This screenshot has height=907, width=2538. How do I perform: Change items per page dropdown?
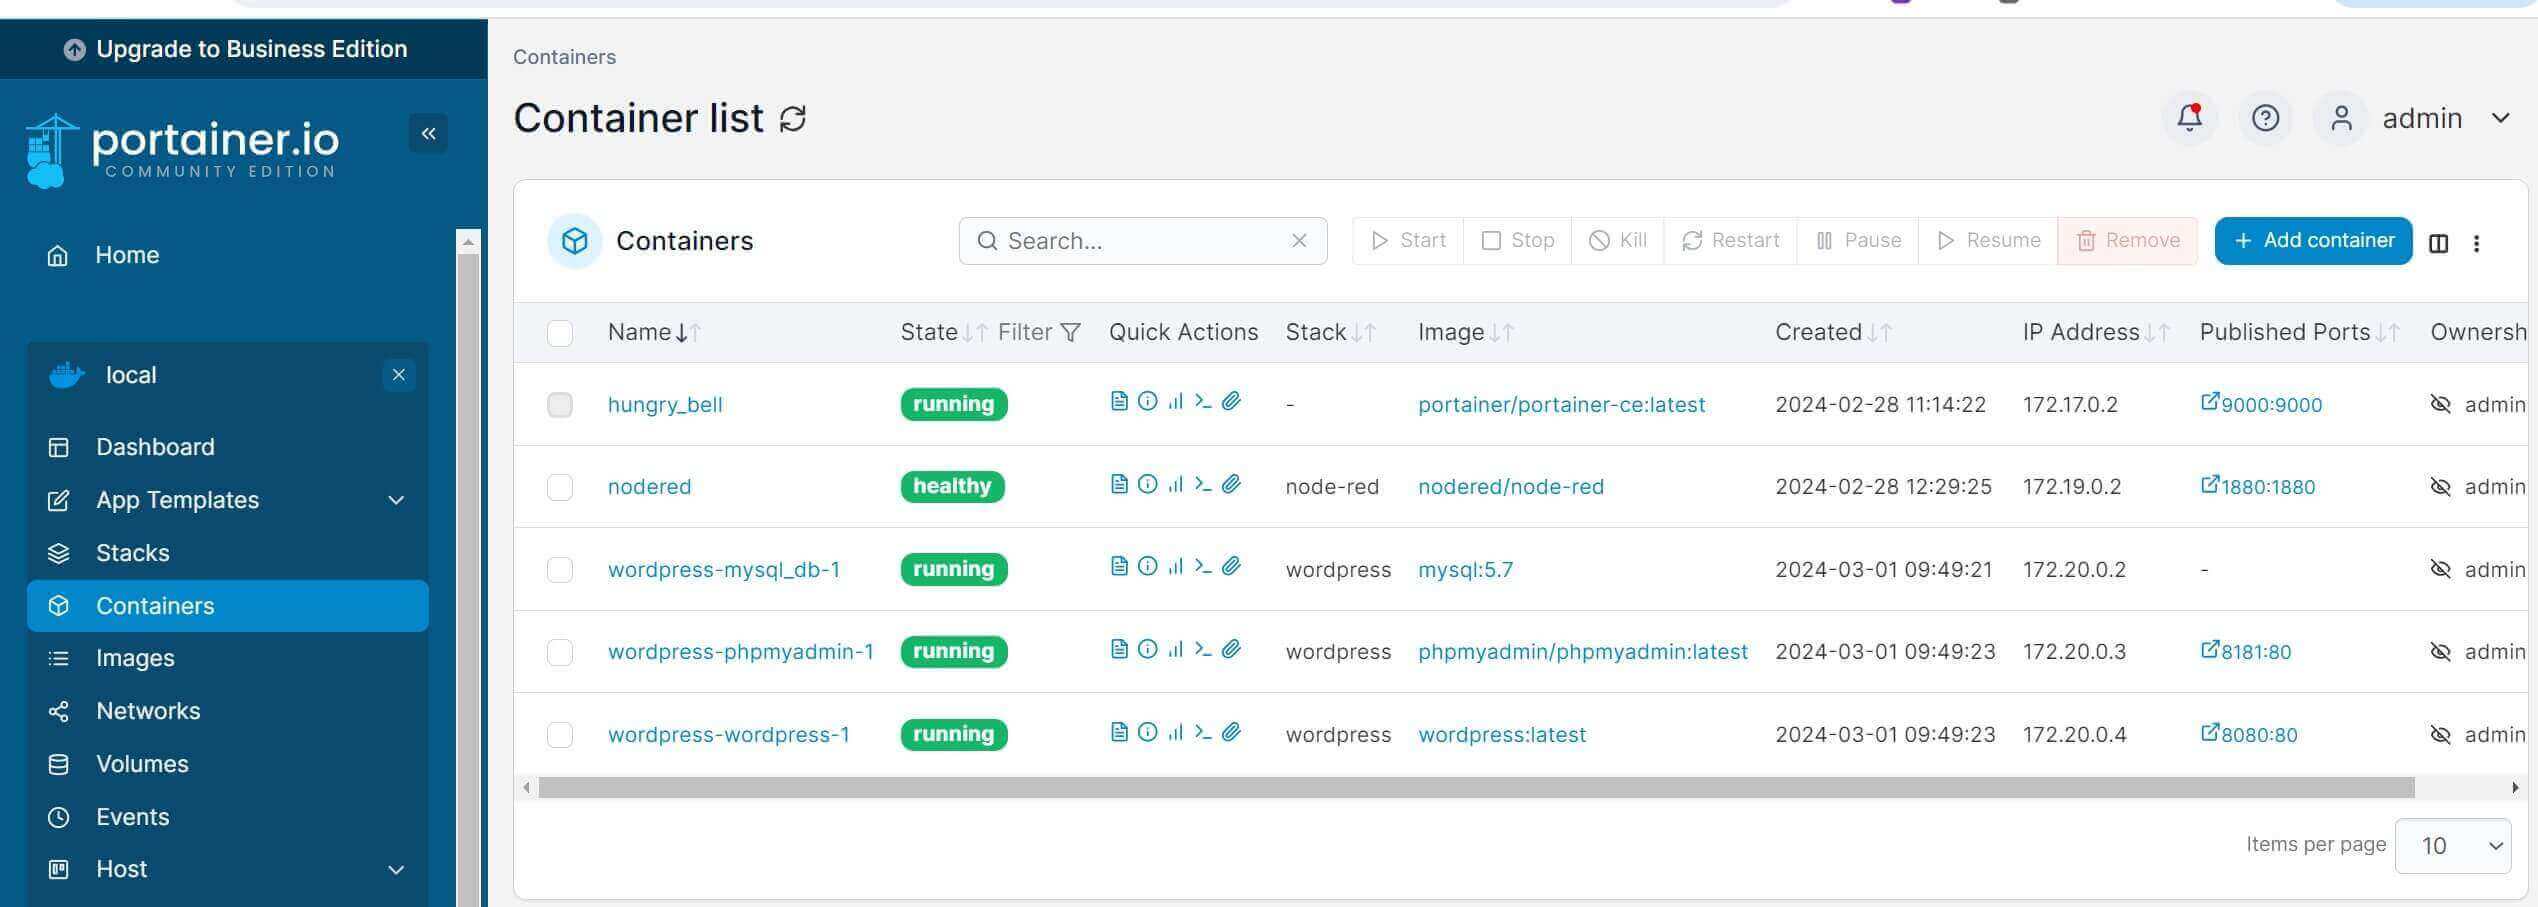(2452, 846)
